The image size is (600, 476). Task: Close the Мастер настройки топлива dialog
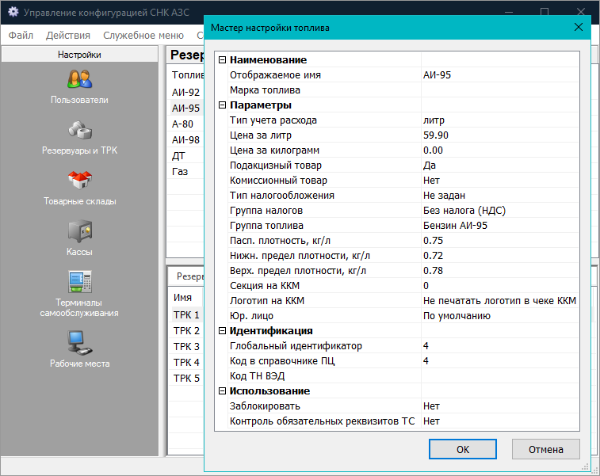(x=578, y=28)
